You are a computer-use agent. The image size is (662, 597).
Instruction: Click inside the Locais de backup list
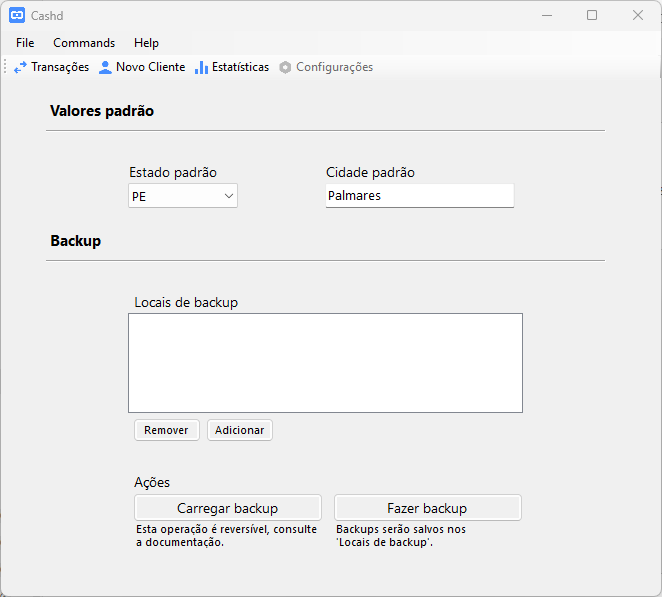pyautogui.click(x=326, y=363)
